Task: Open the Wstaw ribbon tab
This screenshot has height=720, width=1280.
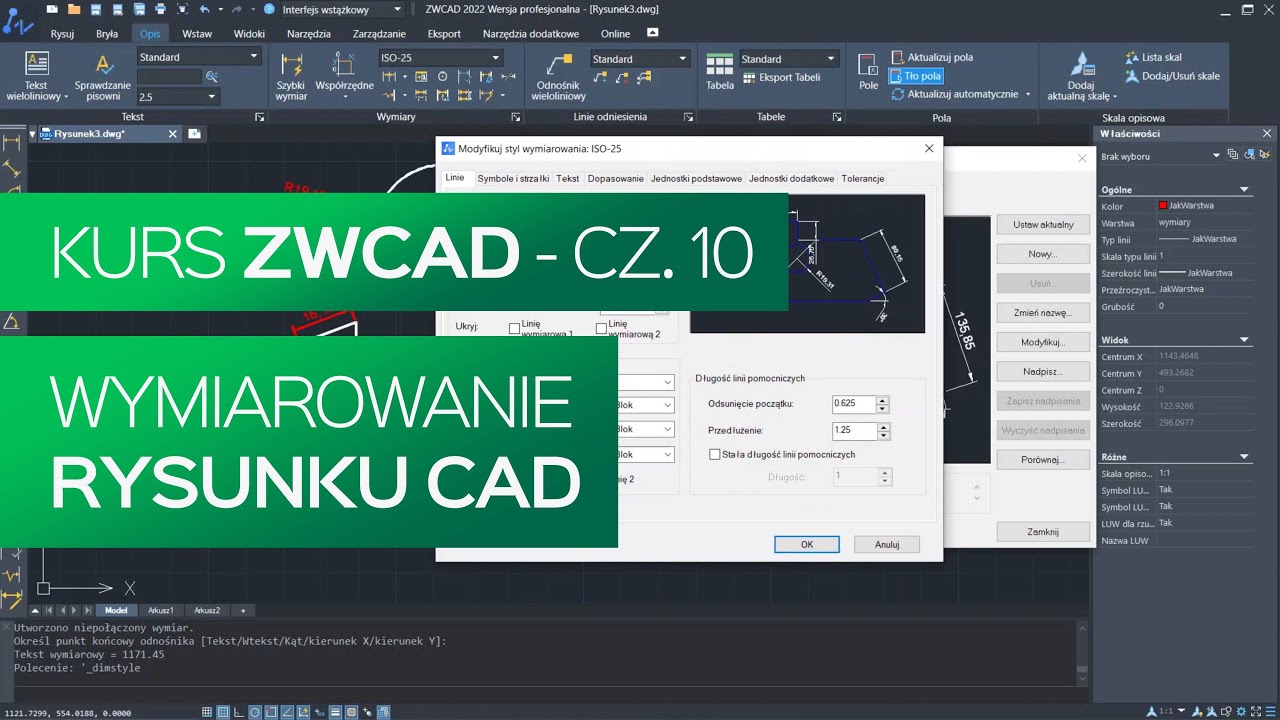Action: pos(197,33)
